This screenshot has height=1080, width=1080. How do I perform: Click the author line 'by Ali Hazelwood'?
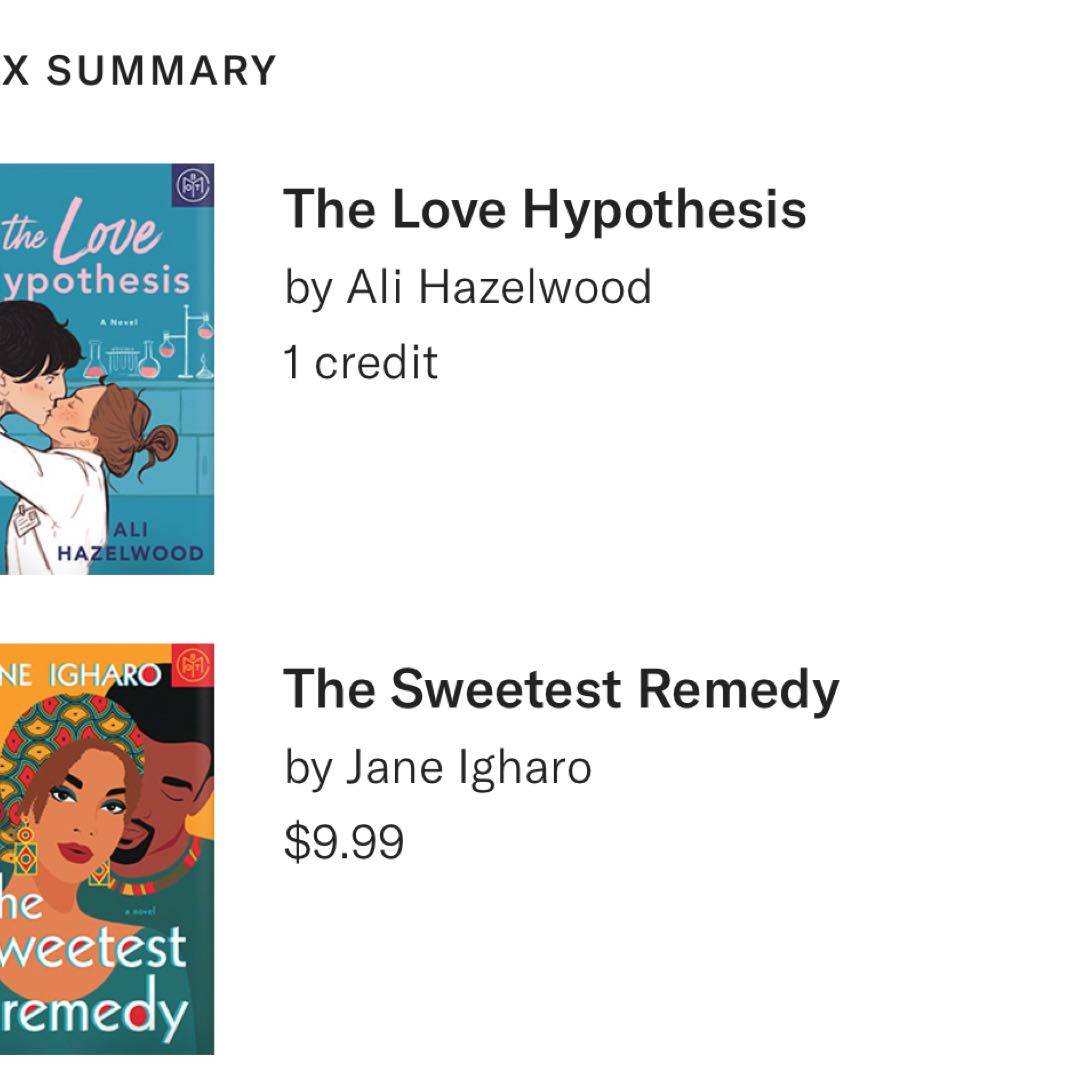point(468,288)
